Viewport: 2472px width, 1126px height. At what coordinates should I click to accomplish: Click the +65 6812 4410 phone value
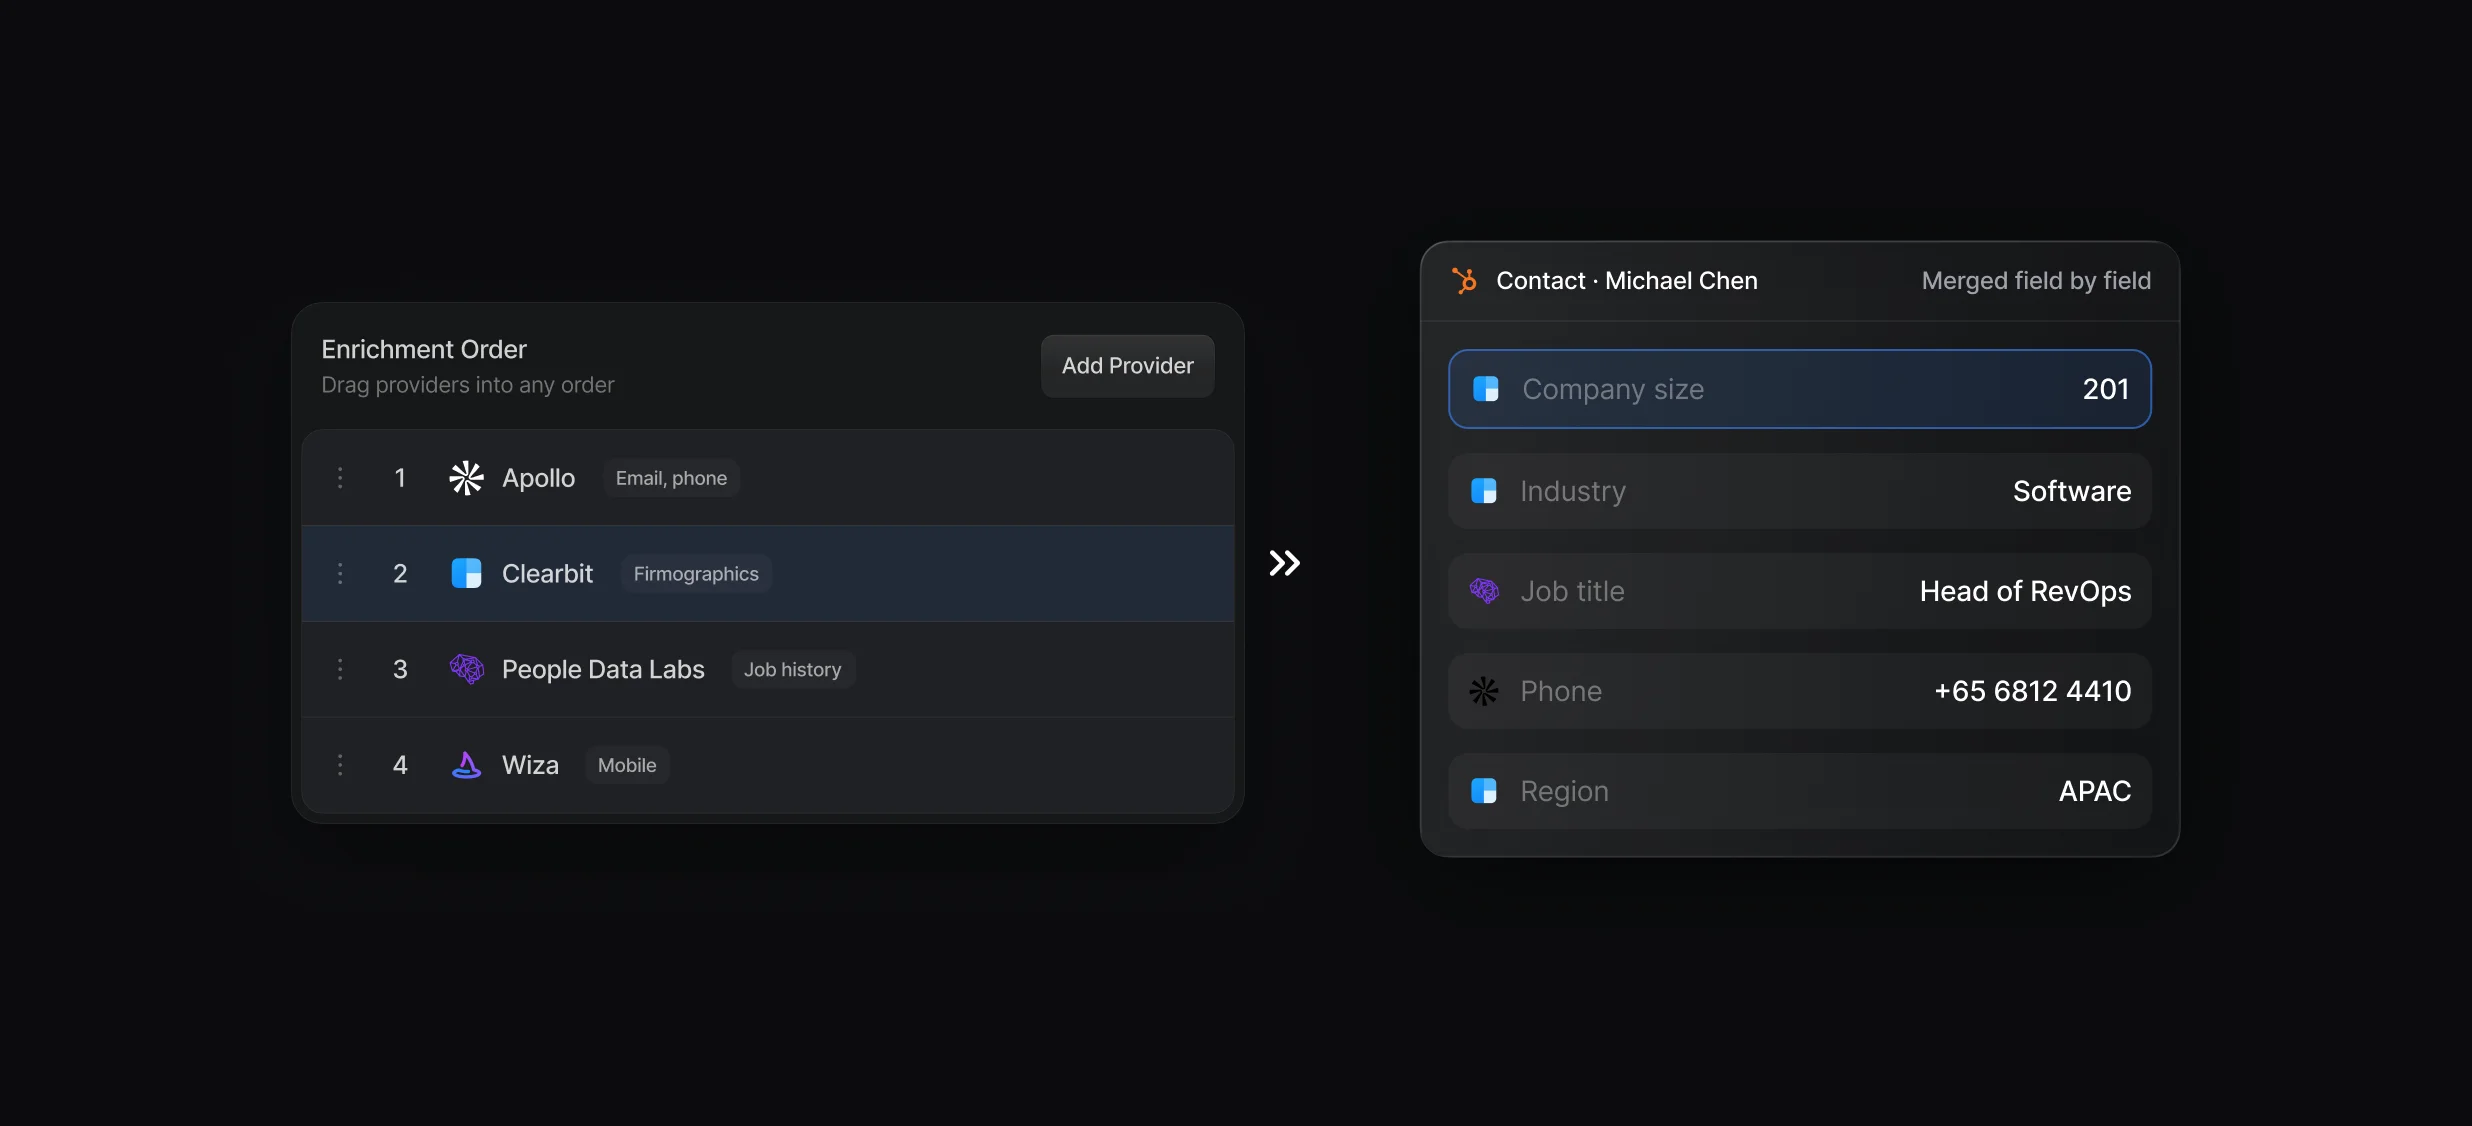pyautogui.click(x=2032, y=691)
